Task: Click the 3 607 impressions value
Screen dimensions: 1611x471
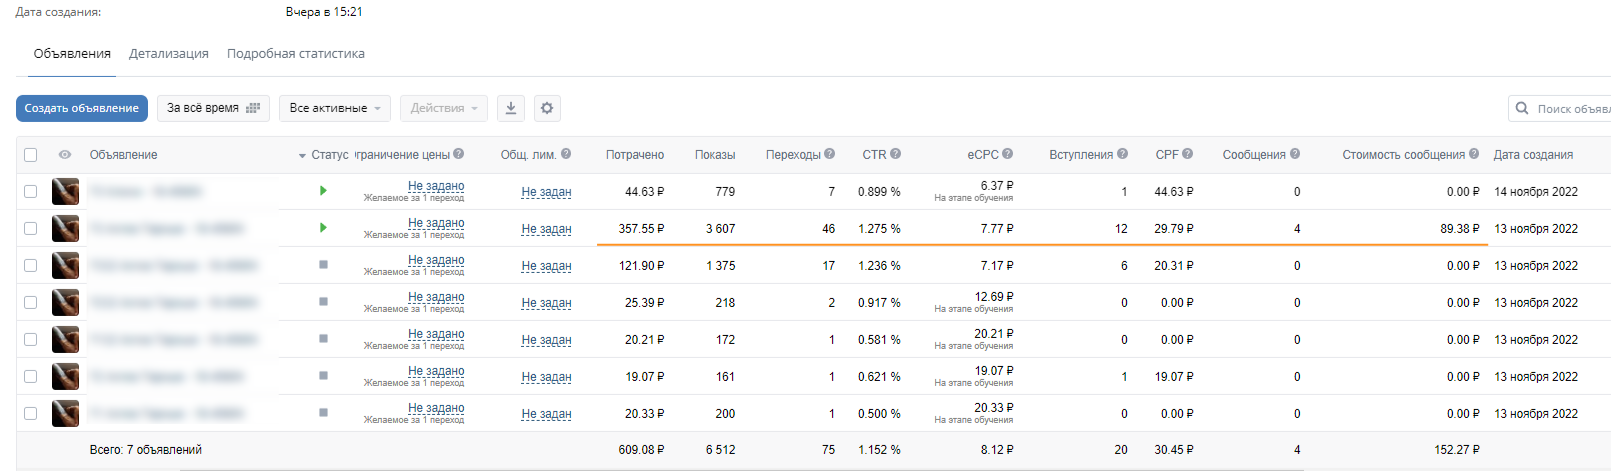Action: 720,229
